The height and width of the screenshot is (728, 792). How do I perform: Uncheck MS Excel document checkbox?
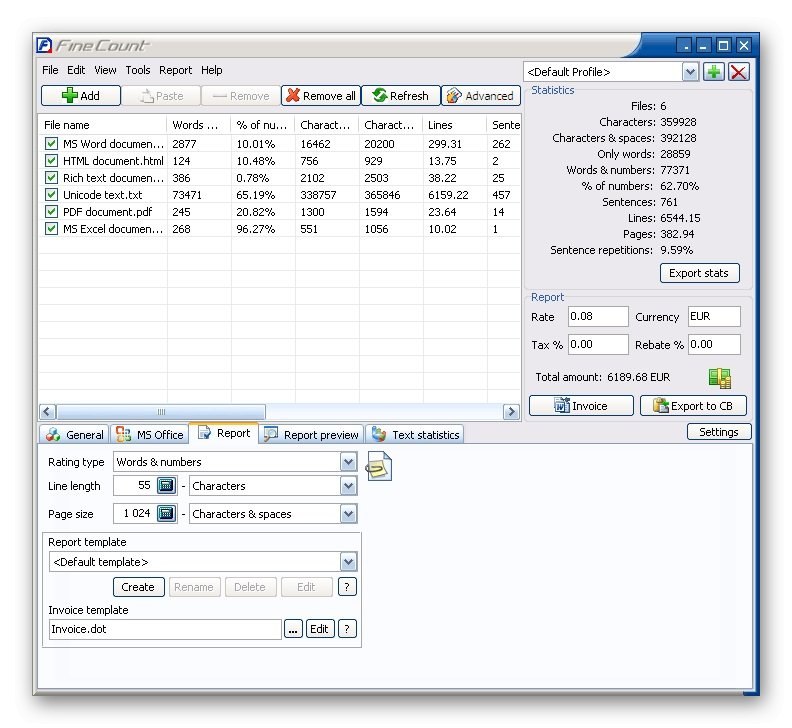tap(51, 229)
